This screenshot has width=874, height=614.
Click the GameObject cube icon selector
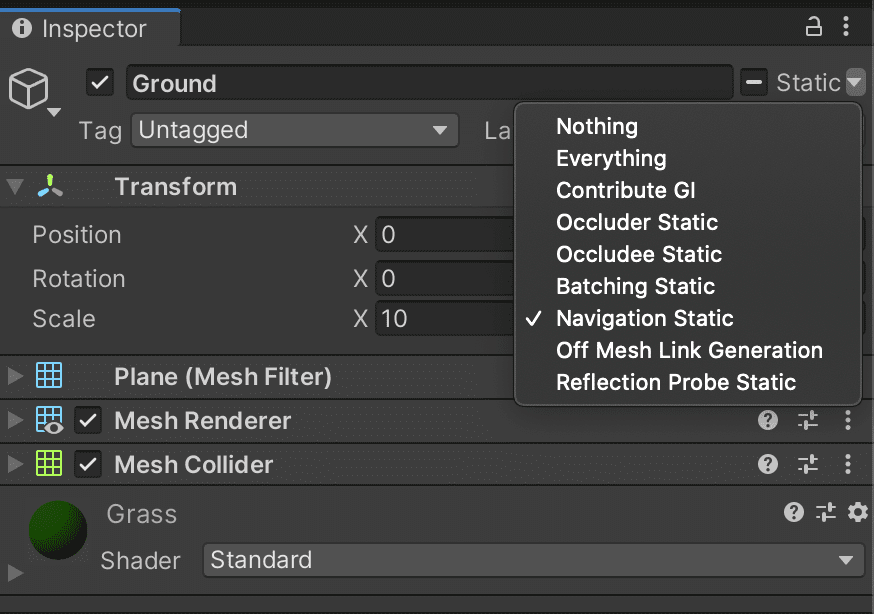pos(32,91)
